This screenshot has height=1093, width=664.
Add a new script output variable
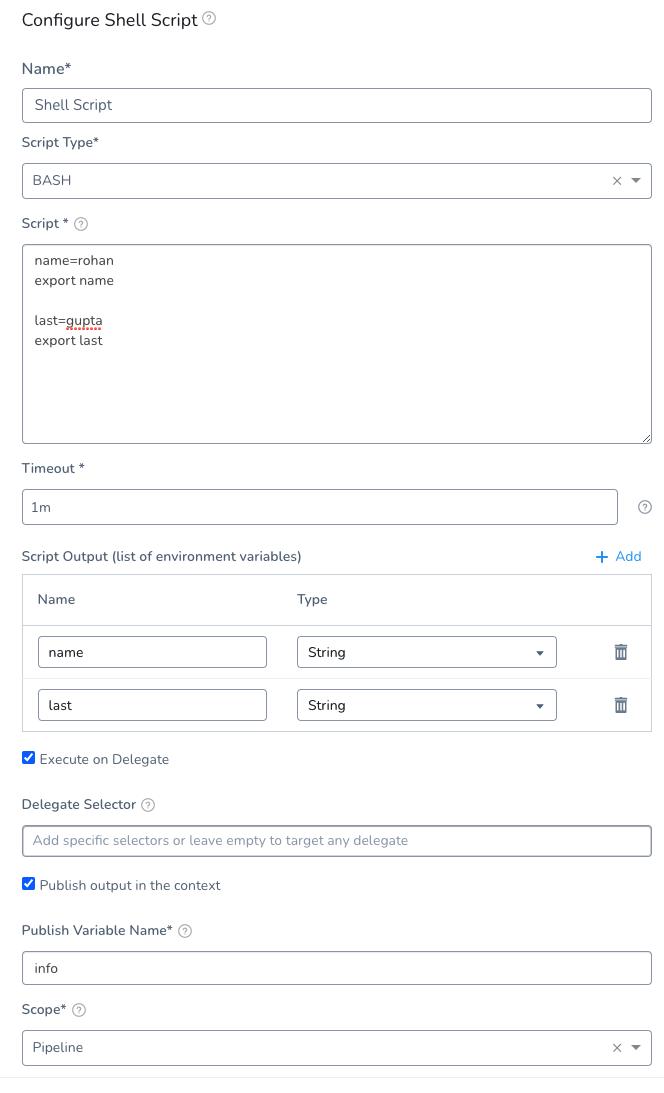618,556
